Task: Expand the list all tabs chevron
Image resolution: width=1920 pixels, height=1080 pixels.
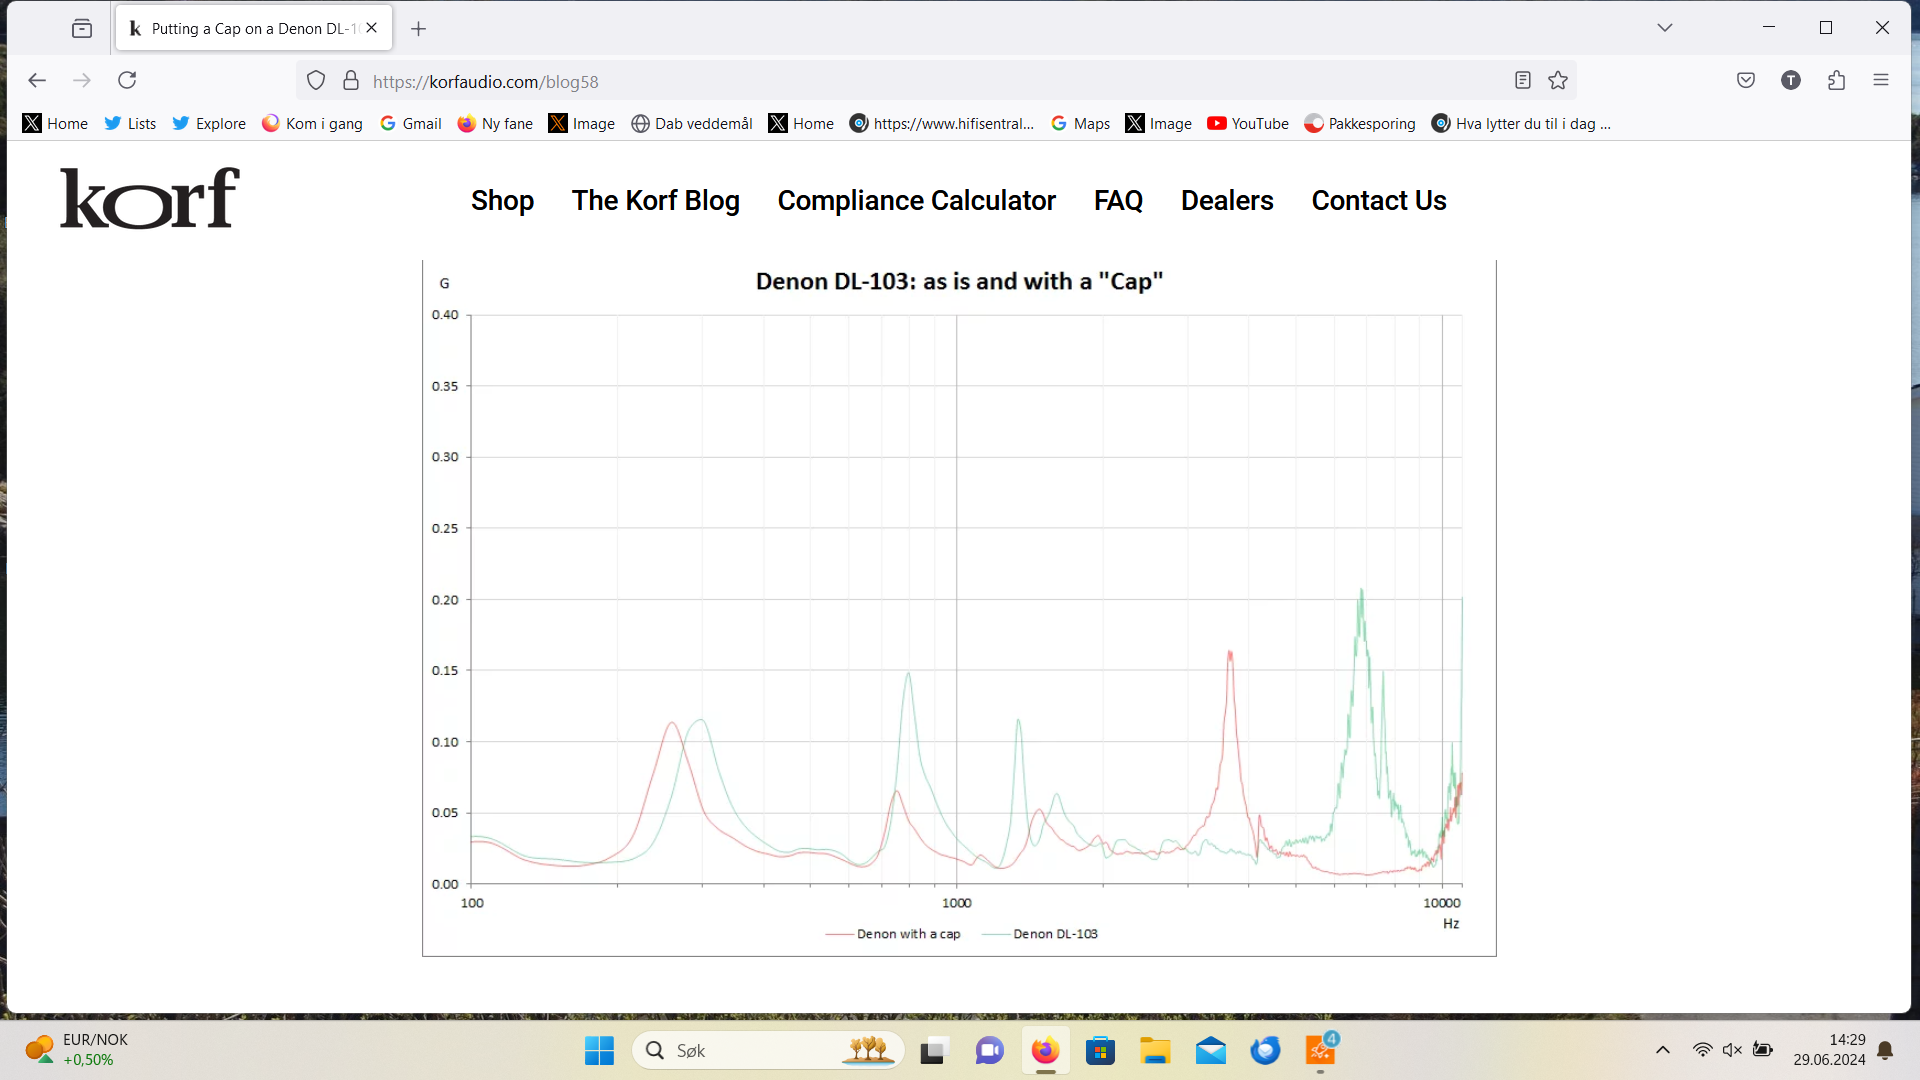Action: [x=1665, y=28]
